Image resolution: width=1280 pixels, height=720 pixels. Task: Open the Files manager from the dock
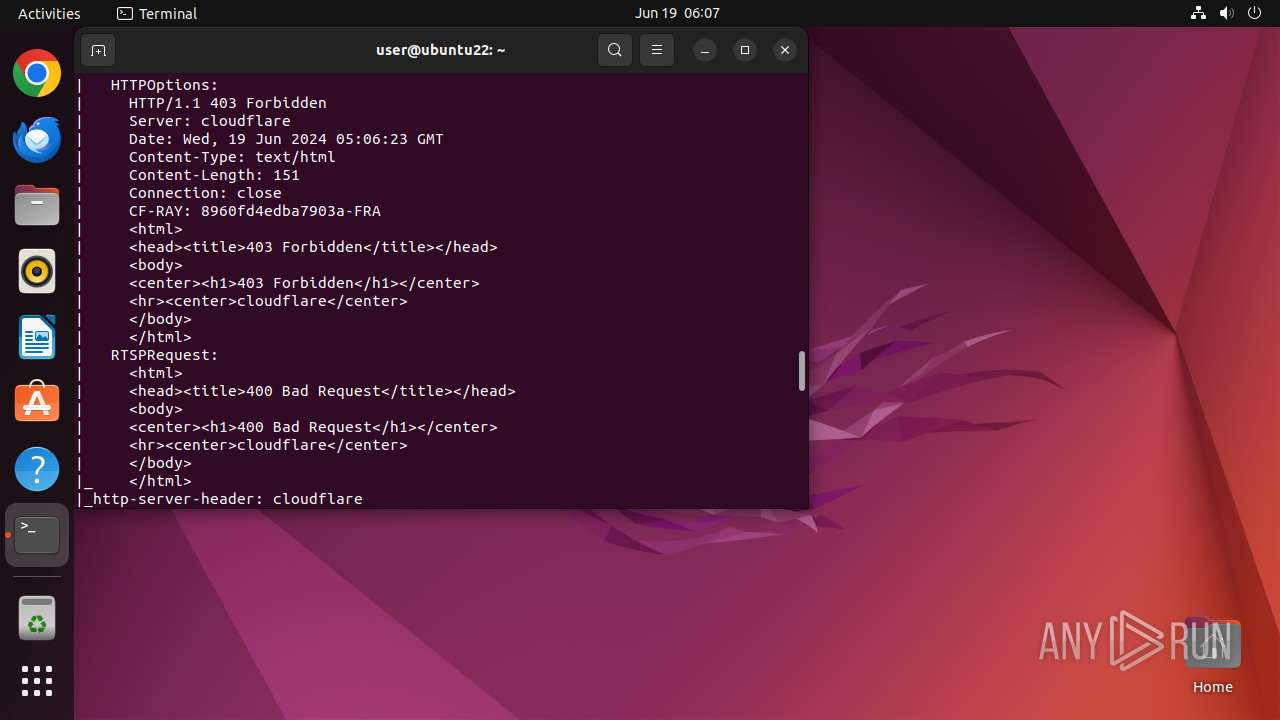(x=37, y=205)
